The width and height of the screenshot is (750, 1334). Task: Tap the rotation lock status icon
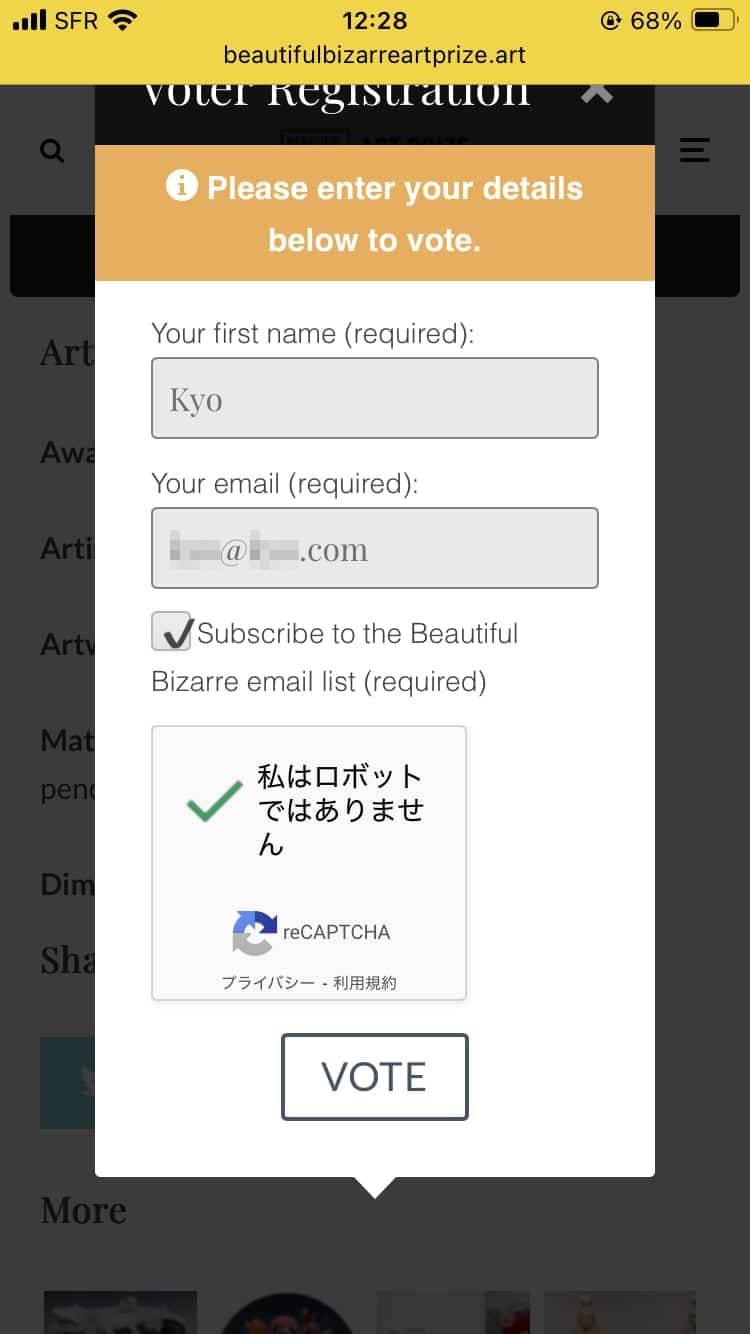pyautogui.click(x=610, y=21)
